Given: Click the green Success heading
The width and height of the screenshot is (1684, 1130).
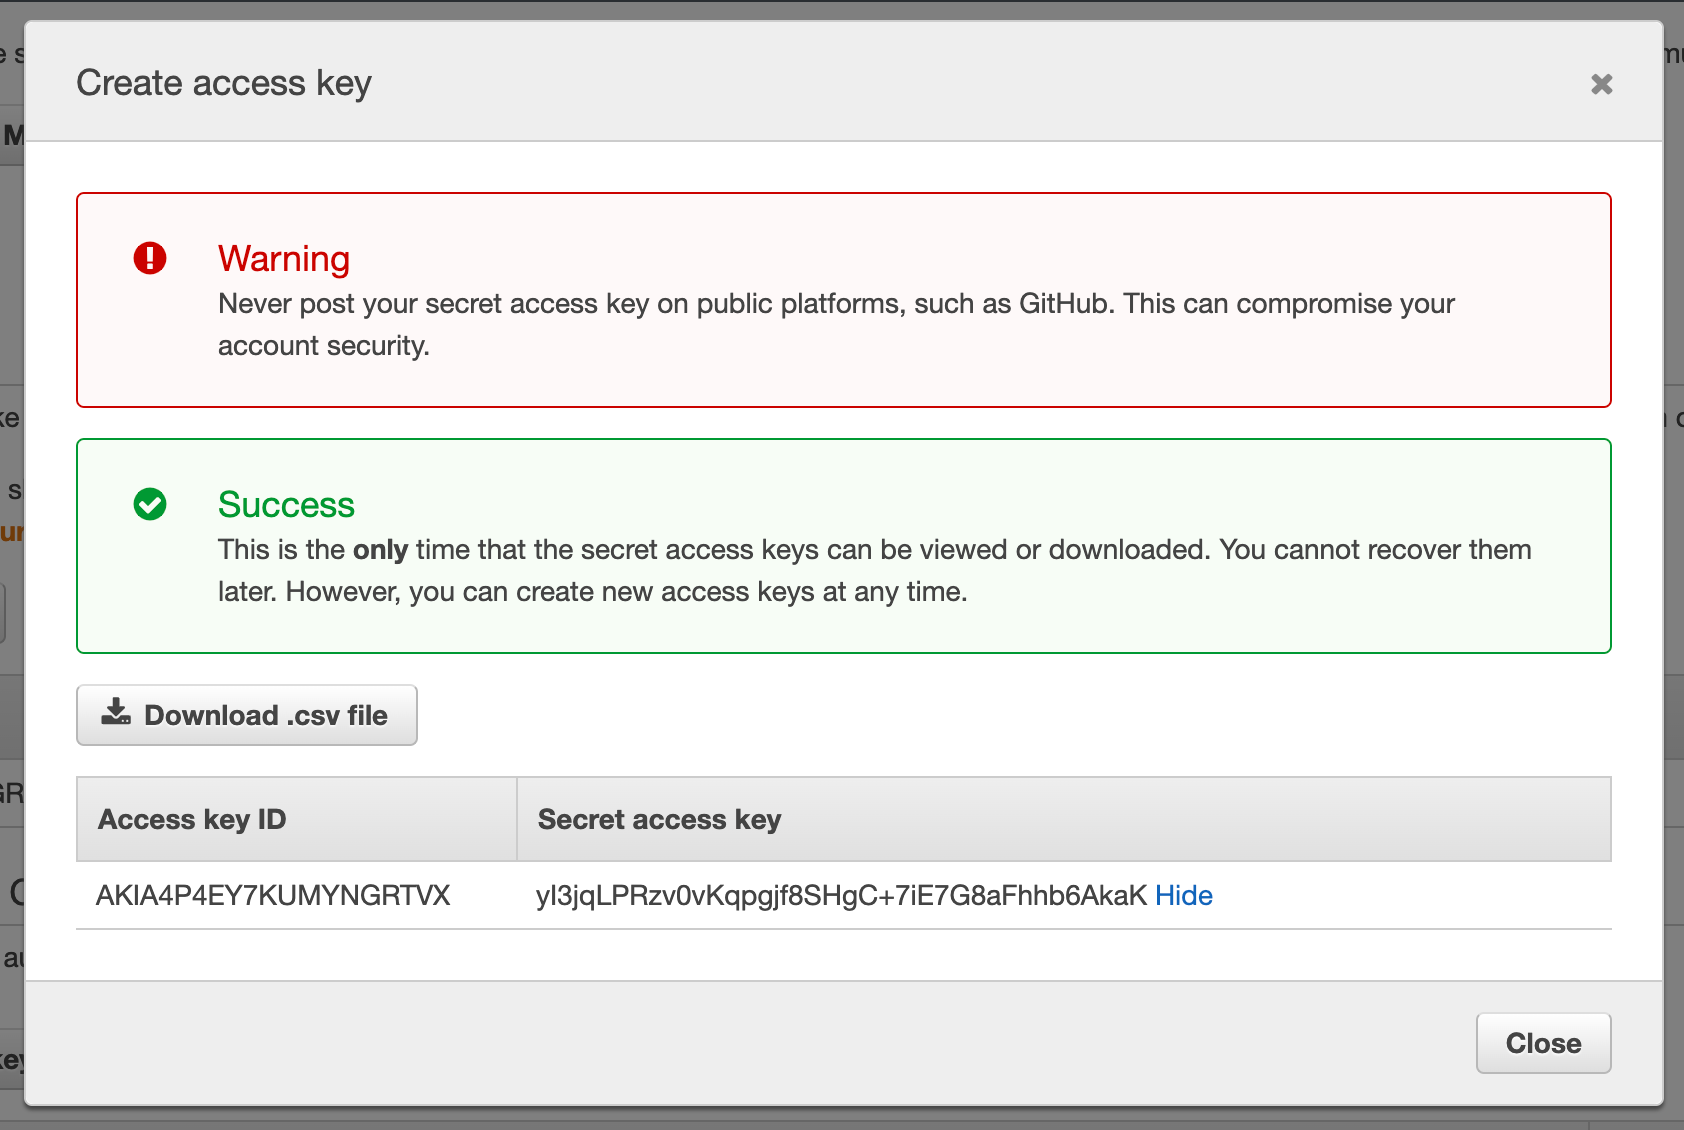Looking at the screenshot, I should point(286,505).
